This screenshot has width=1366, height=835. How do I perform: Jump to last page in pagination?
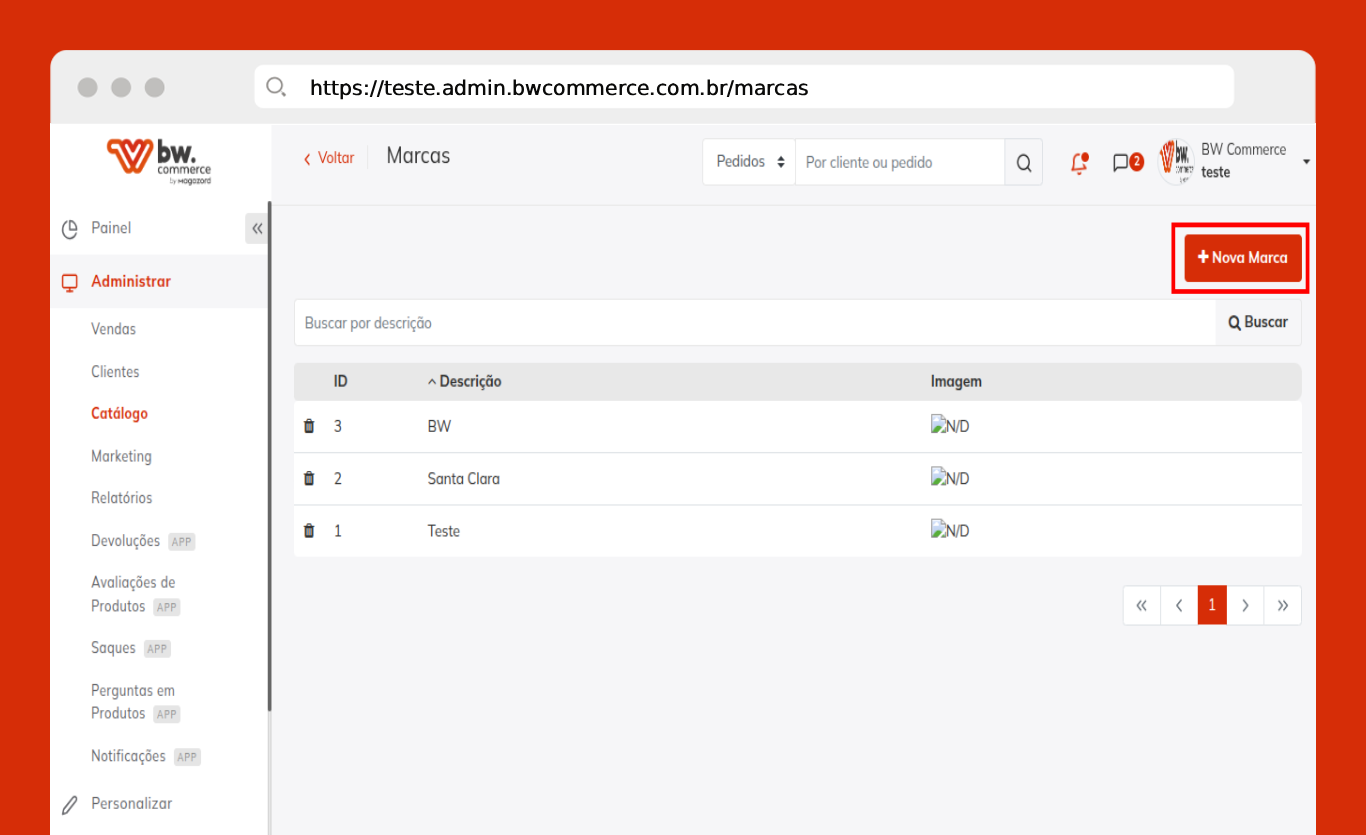[1282, 605]
